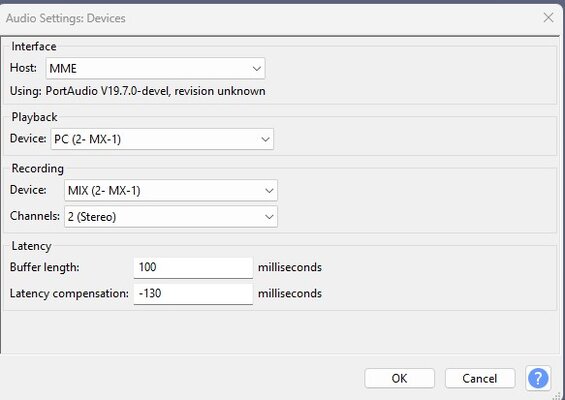565x400 pixels.
Task: Click the Host dropdown chevron arrow
Action: pos(257,68)
